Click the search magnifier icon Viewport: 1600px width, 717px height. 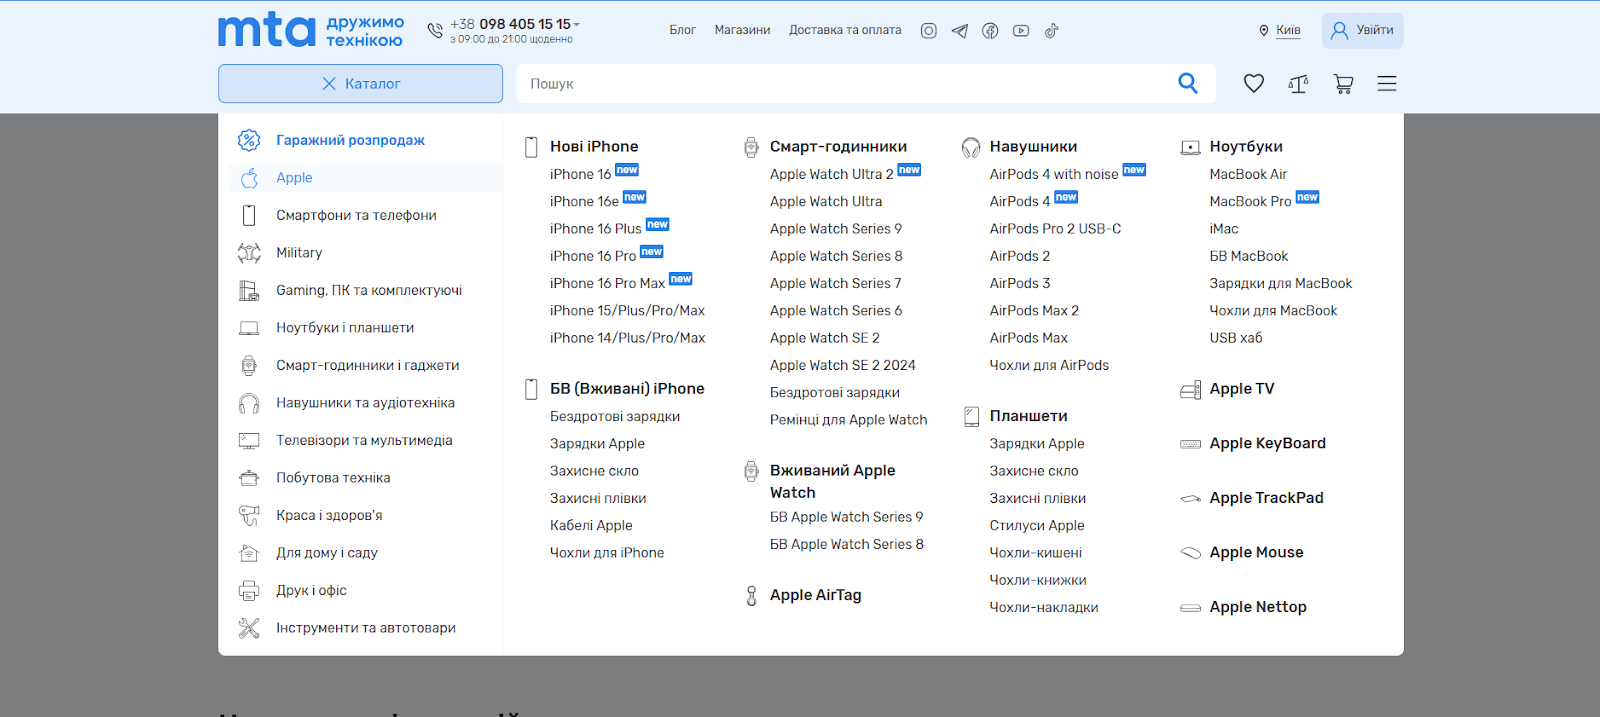(1188, 83)
